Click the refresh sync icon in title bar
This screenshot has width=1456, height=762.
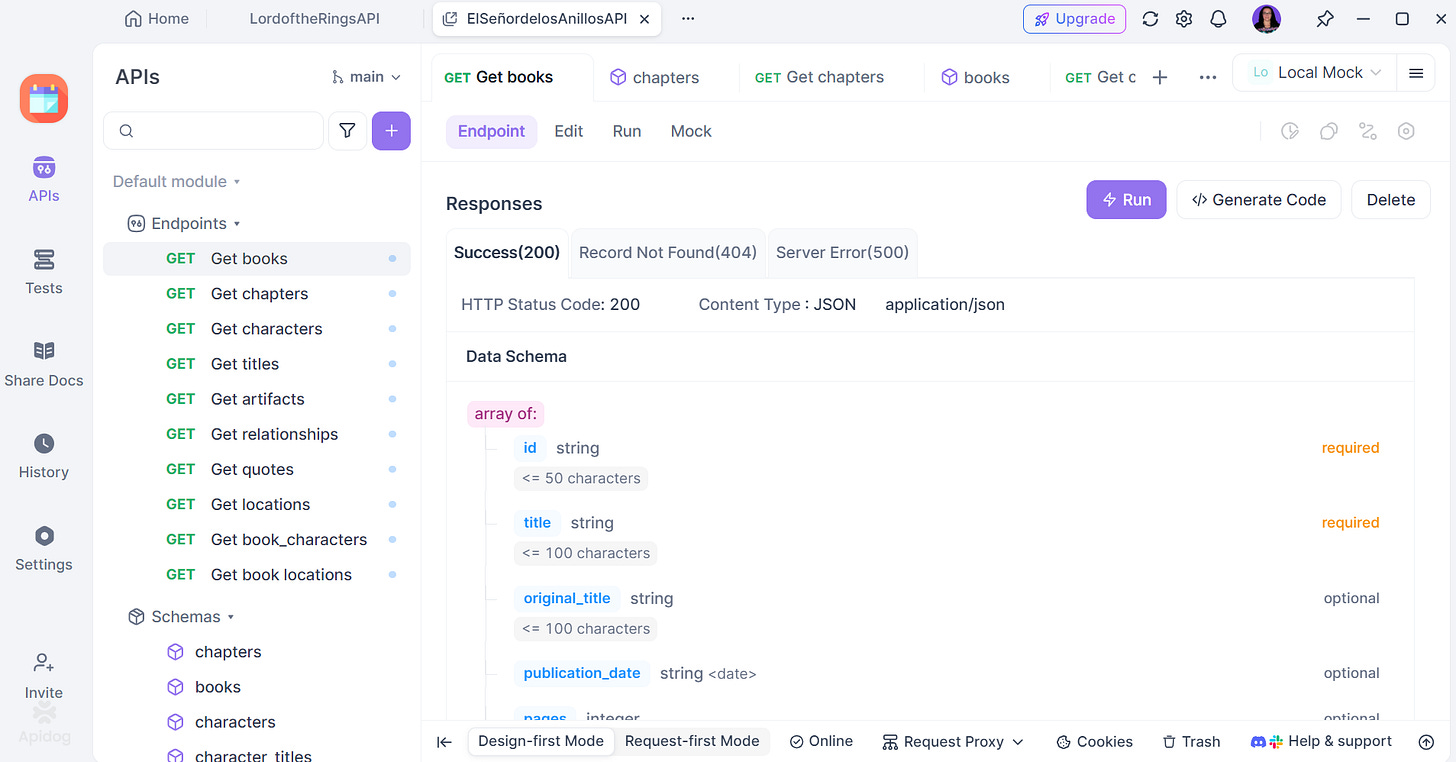click(1150, 19)
